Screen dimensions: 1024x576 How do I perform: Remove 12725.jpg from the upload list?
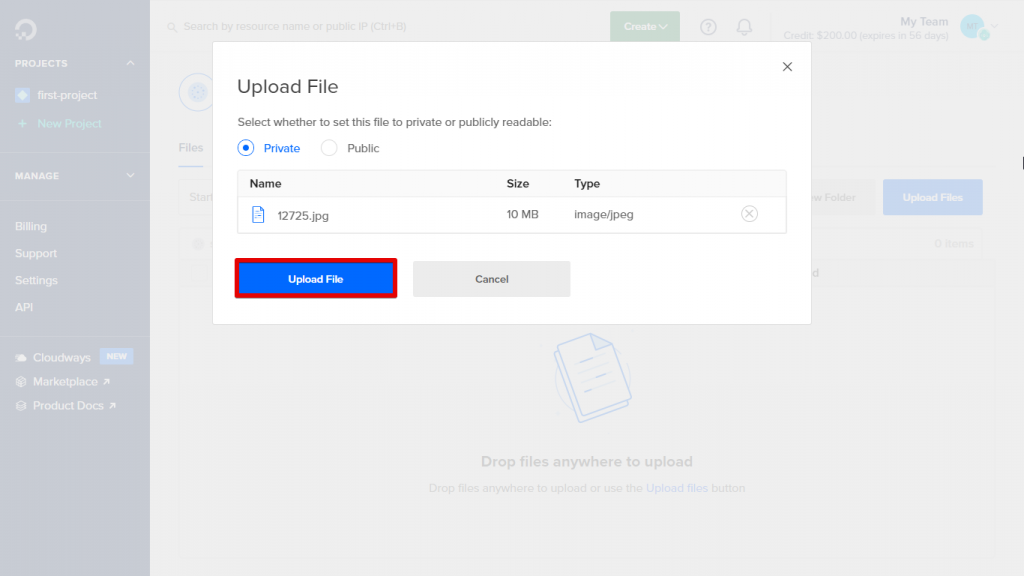tap(749, 214)
